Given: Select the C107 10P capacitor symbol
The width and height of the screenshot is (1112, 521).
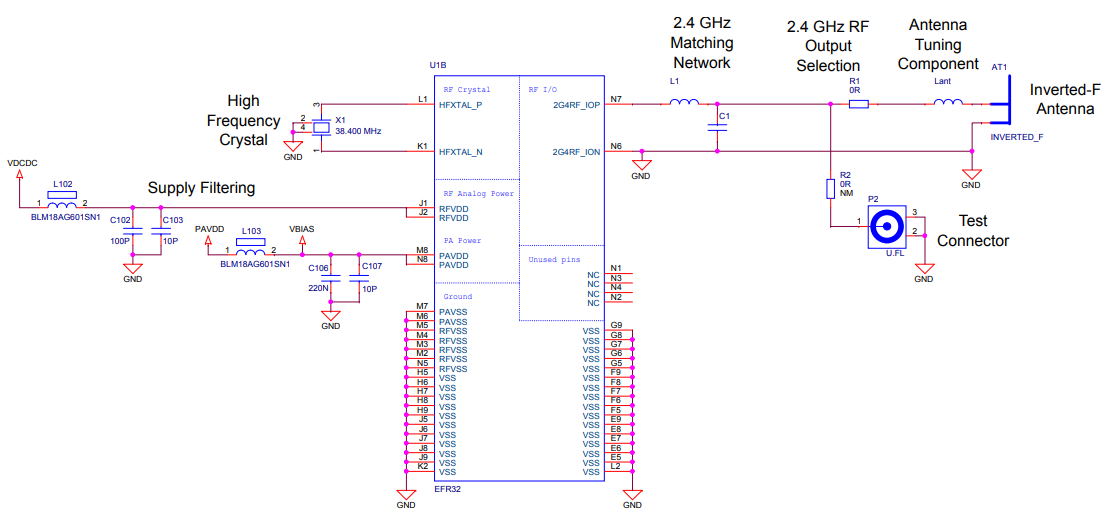Looking at the screenshot, I should (x=360, y=278).
